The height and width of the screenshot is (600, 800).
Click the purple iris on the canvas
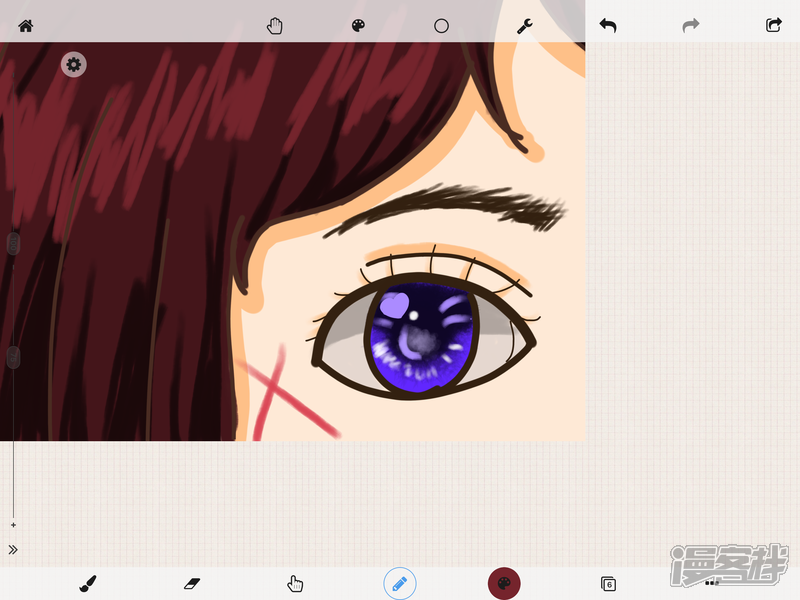[420, 340]
